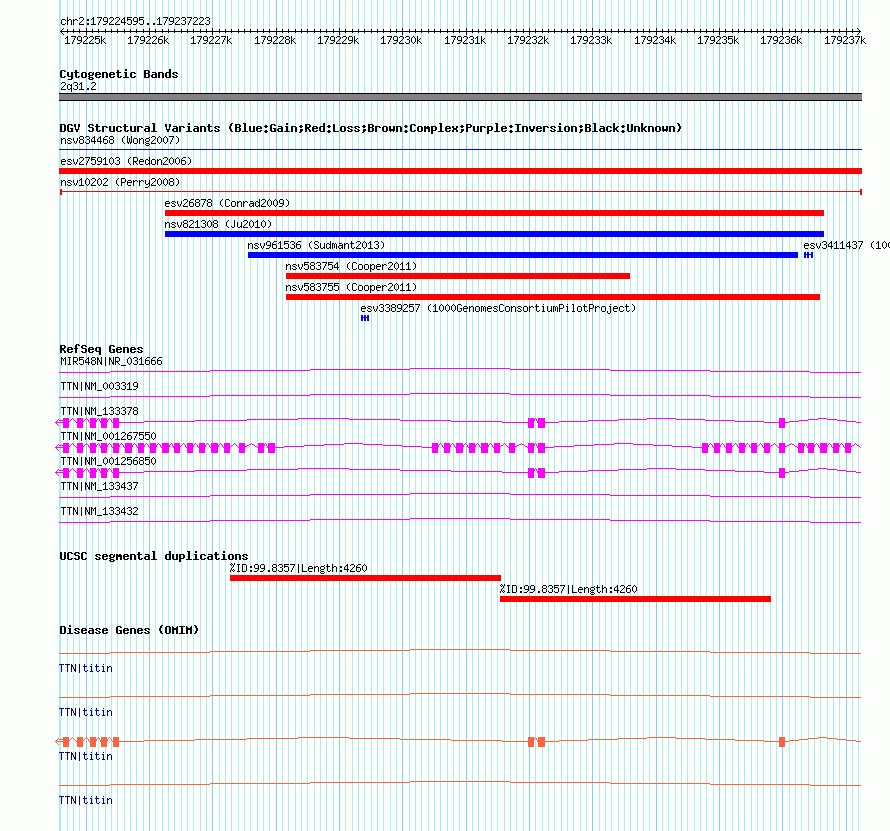Select transcript label TTN|NM_001256850
Viewport: 890px width, 831px height.
pyautogui.click(x=108, y=461)
